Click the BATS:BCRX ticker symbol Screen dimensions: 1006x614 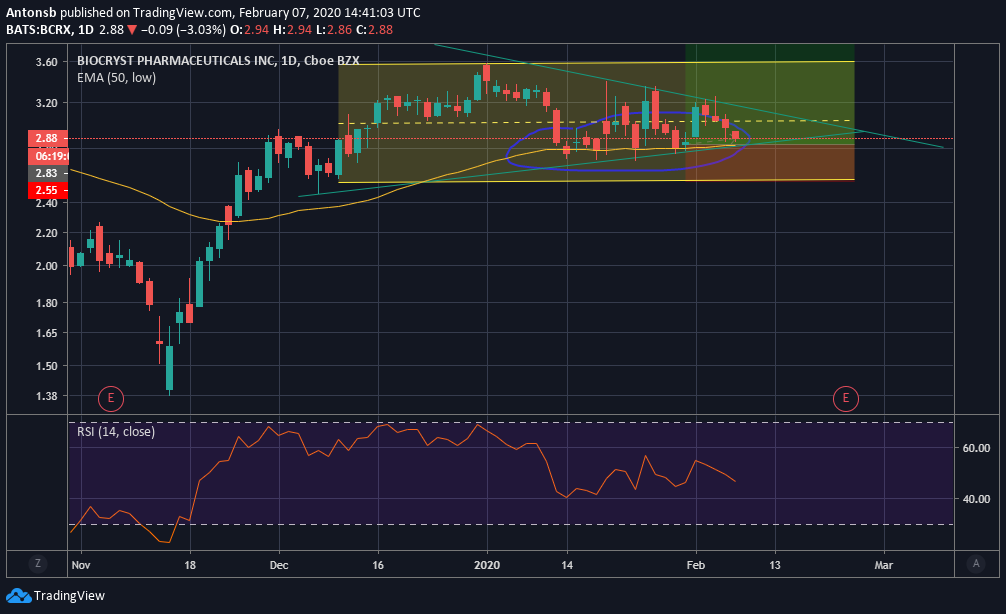click(38, 30)
